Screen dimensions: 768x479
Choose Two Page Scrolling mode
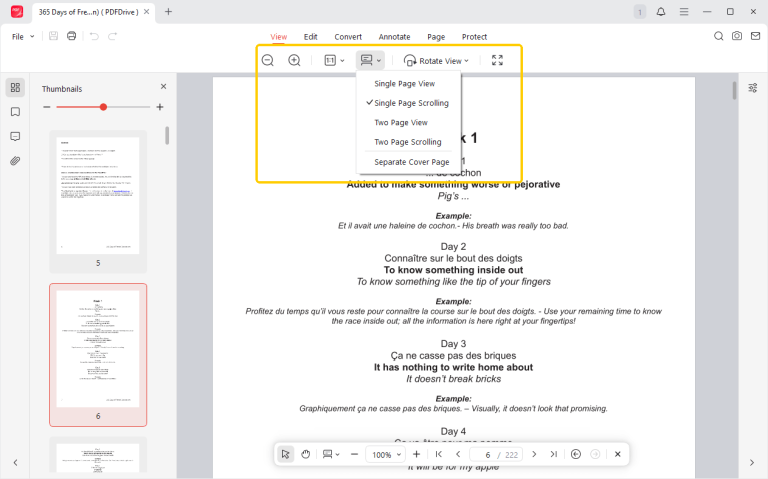407,142
